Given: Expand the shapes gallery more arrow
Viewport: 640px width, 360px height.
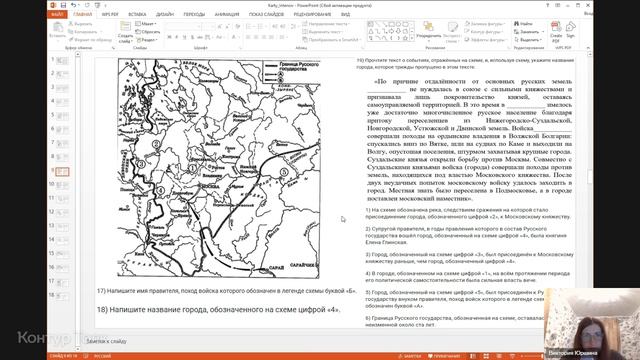Looking at the screenshot, I should tap(412, 38).
